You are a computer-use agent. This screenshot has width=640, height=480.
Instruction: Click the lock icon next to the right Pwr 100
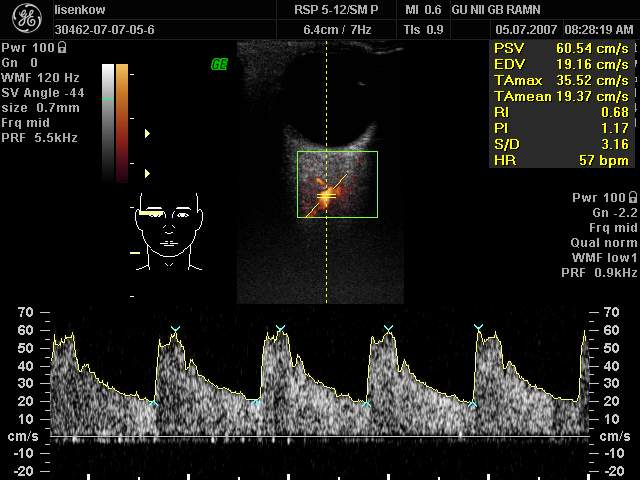(633, 197)
